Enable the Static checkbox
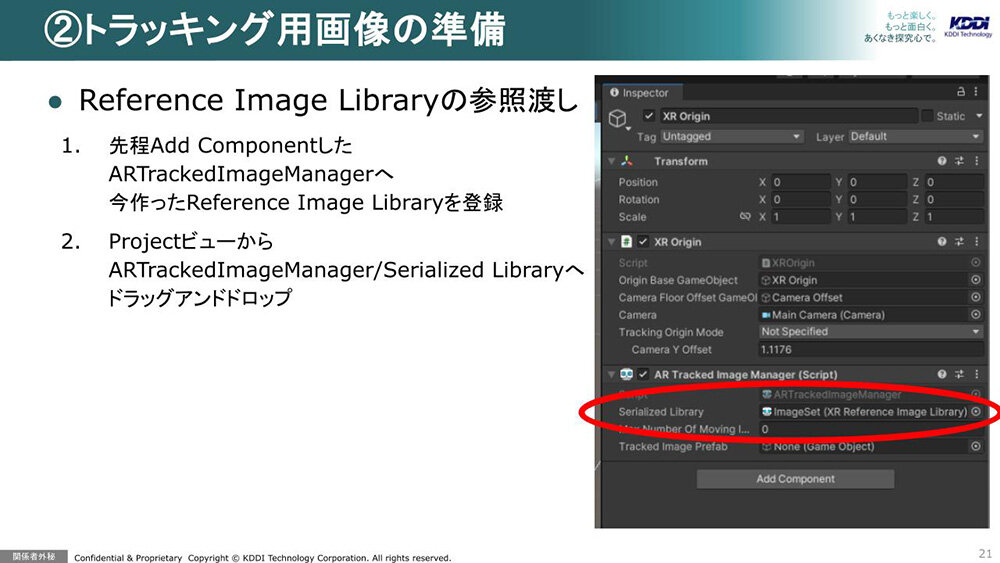This screenshot has height=563, width=1000. tap(927, 116)
